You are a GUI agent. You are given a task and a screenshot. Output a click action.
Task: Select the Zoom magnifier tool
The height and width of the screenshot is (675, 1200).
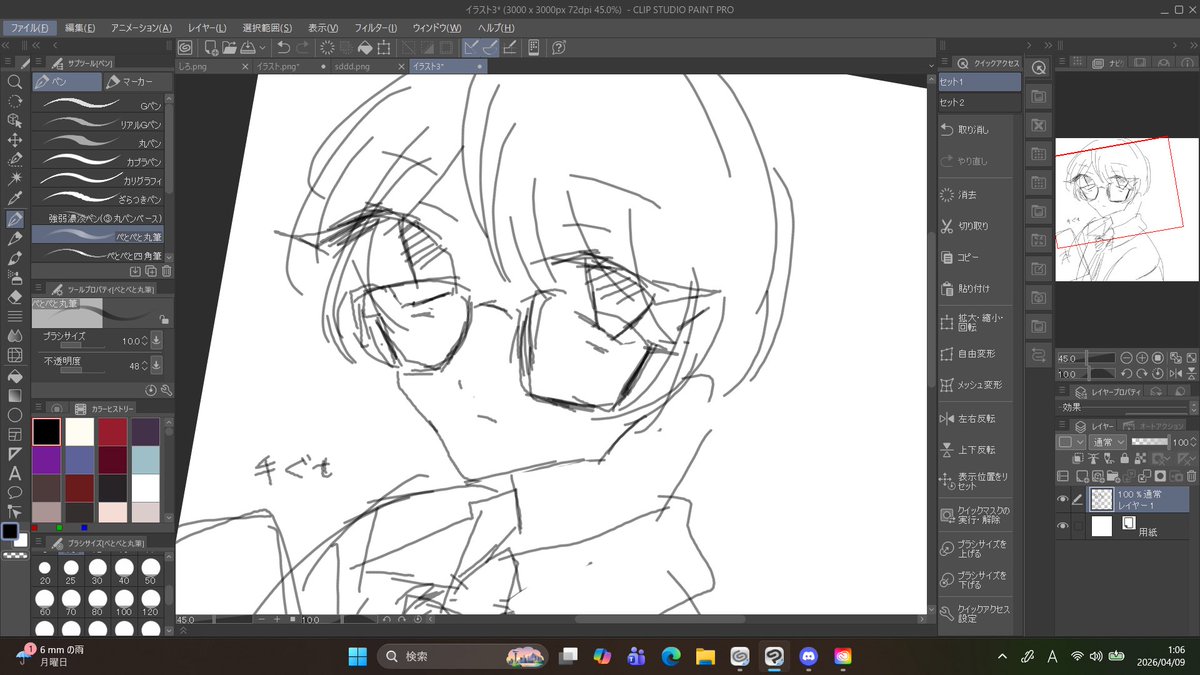pos(14,82)
